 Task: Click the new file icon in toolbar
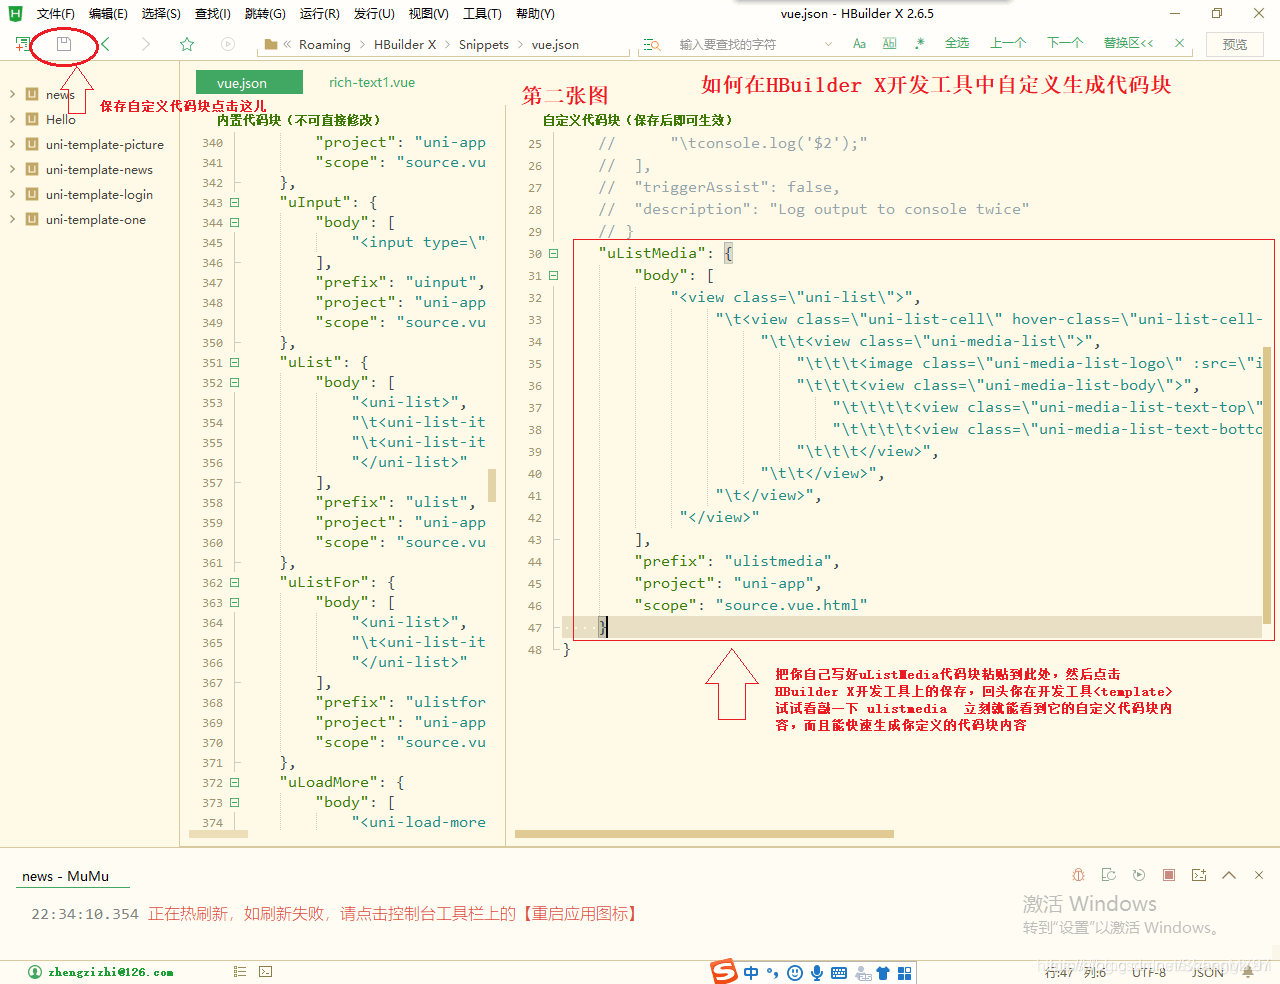pyautogui.click(x=22, y=44)
